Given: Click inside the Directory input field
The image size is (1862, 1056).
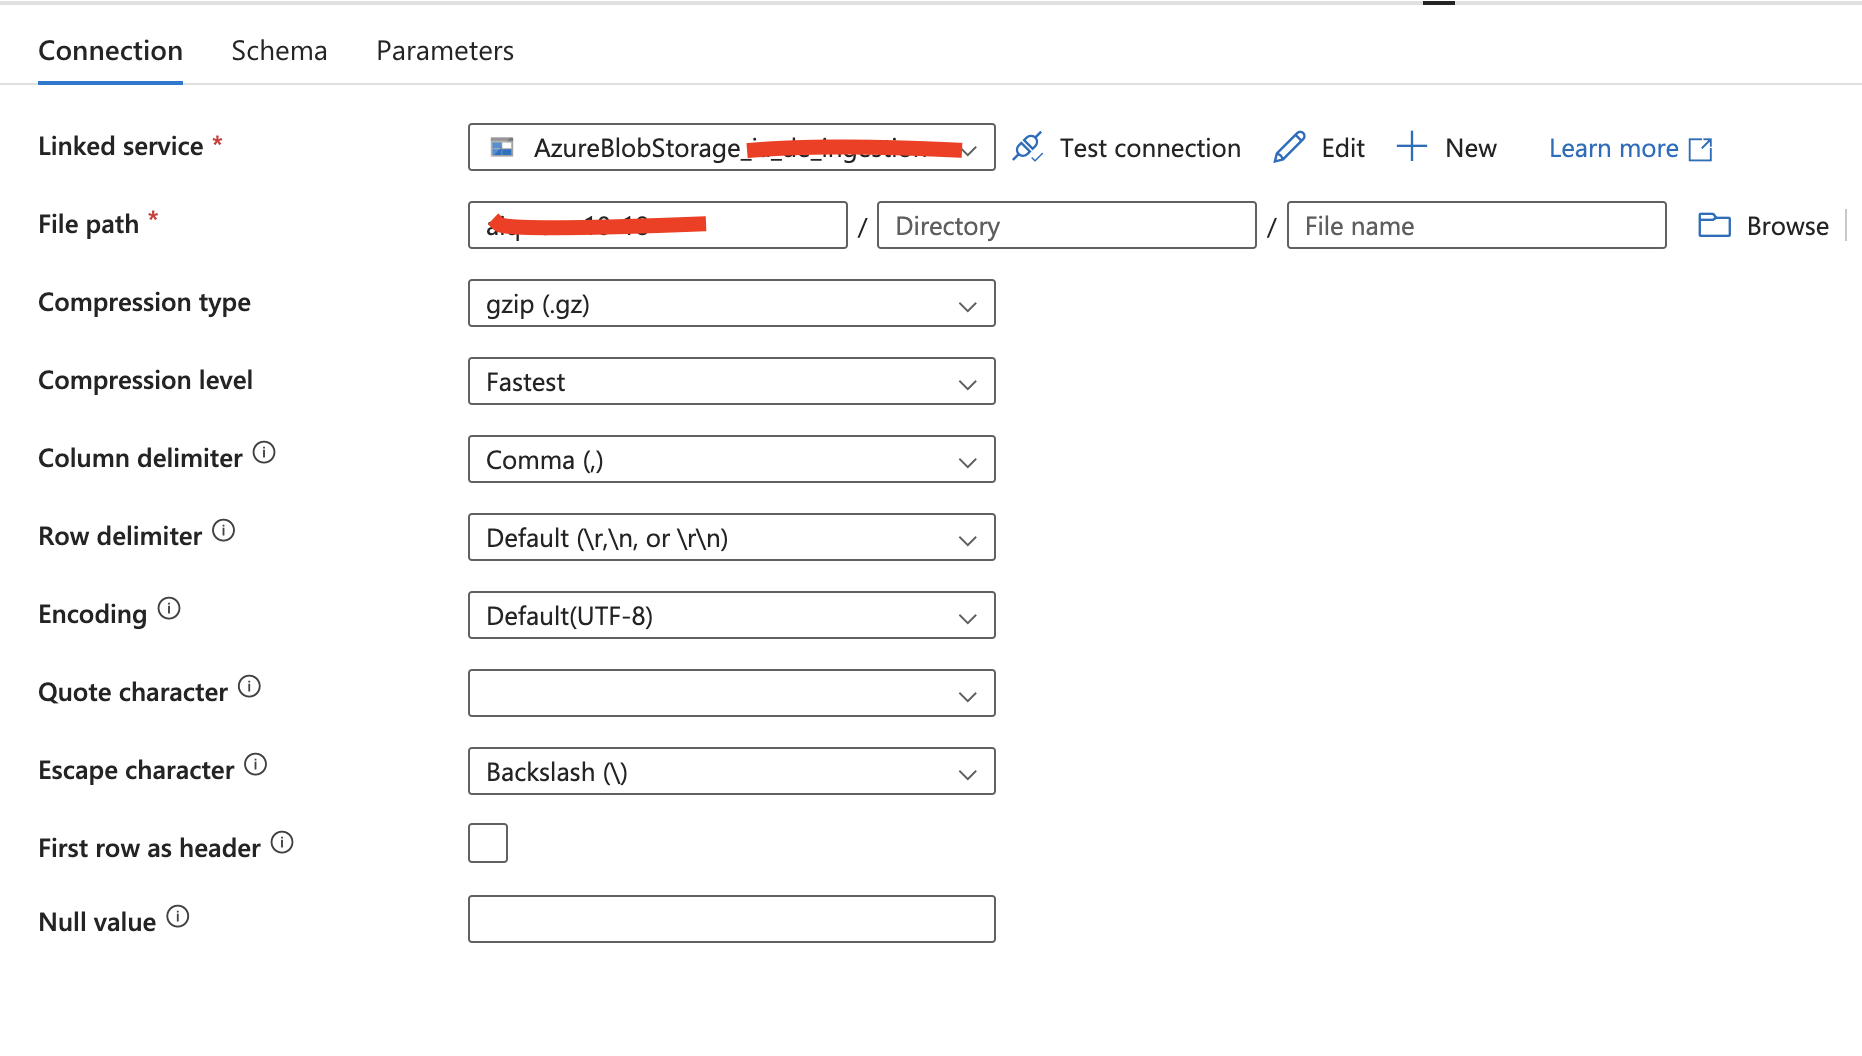Looking at the screenshot, I should pos(1065,225).
